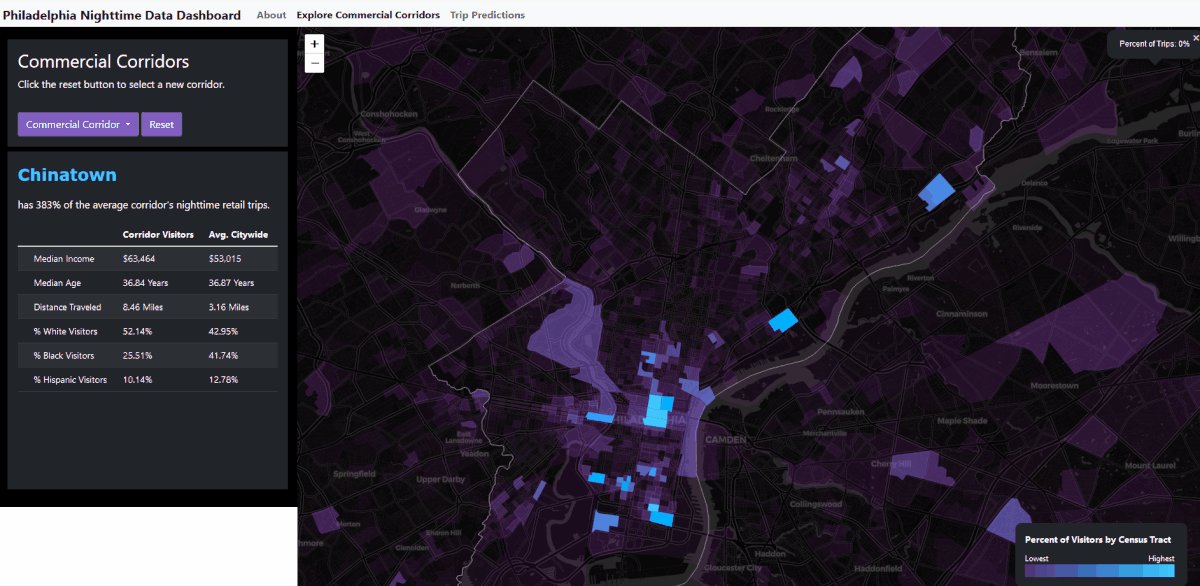
Task: Go to Explore Commercial Corridors tab
Action: tap(368, 15)
